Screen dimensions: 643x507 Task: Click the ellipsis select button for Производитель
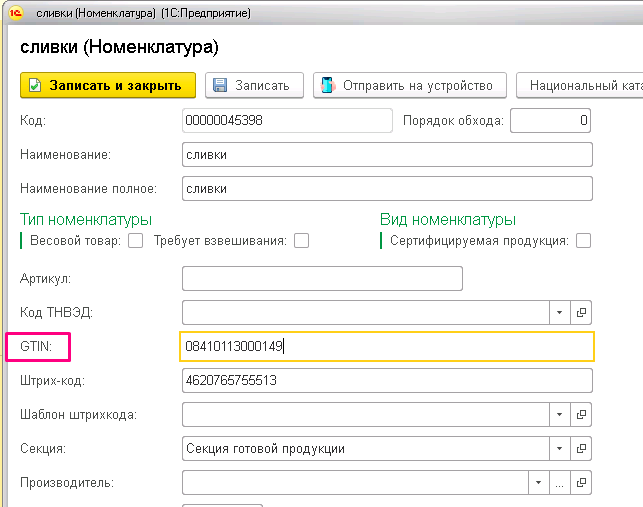click(560, 482)
